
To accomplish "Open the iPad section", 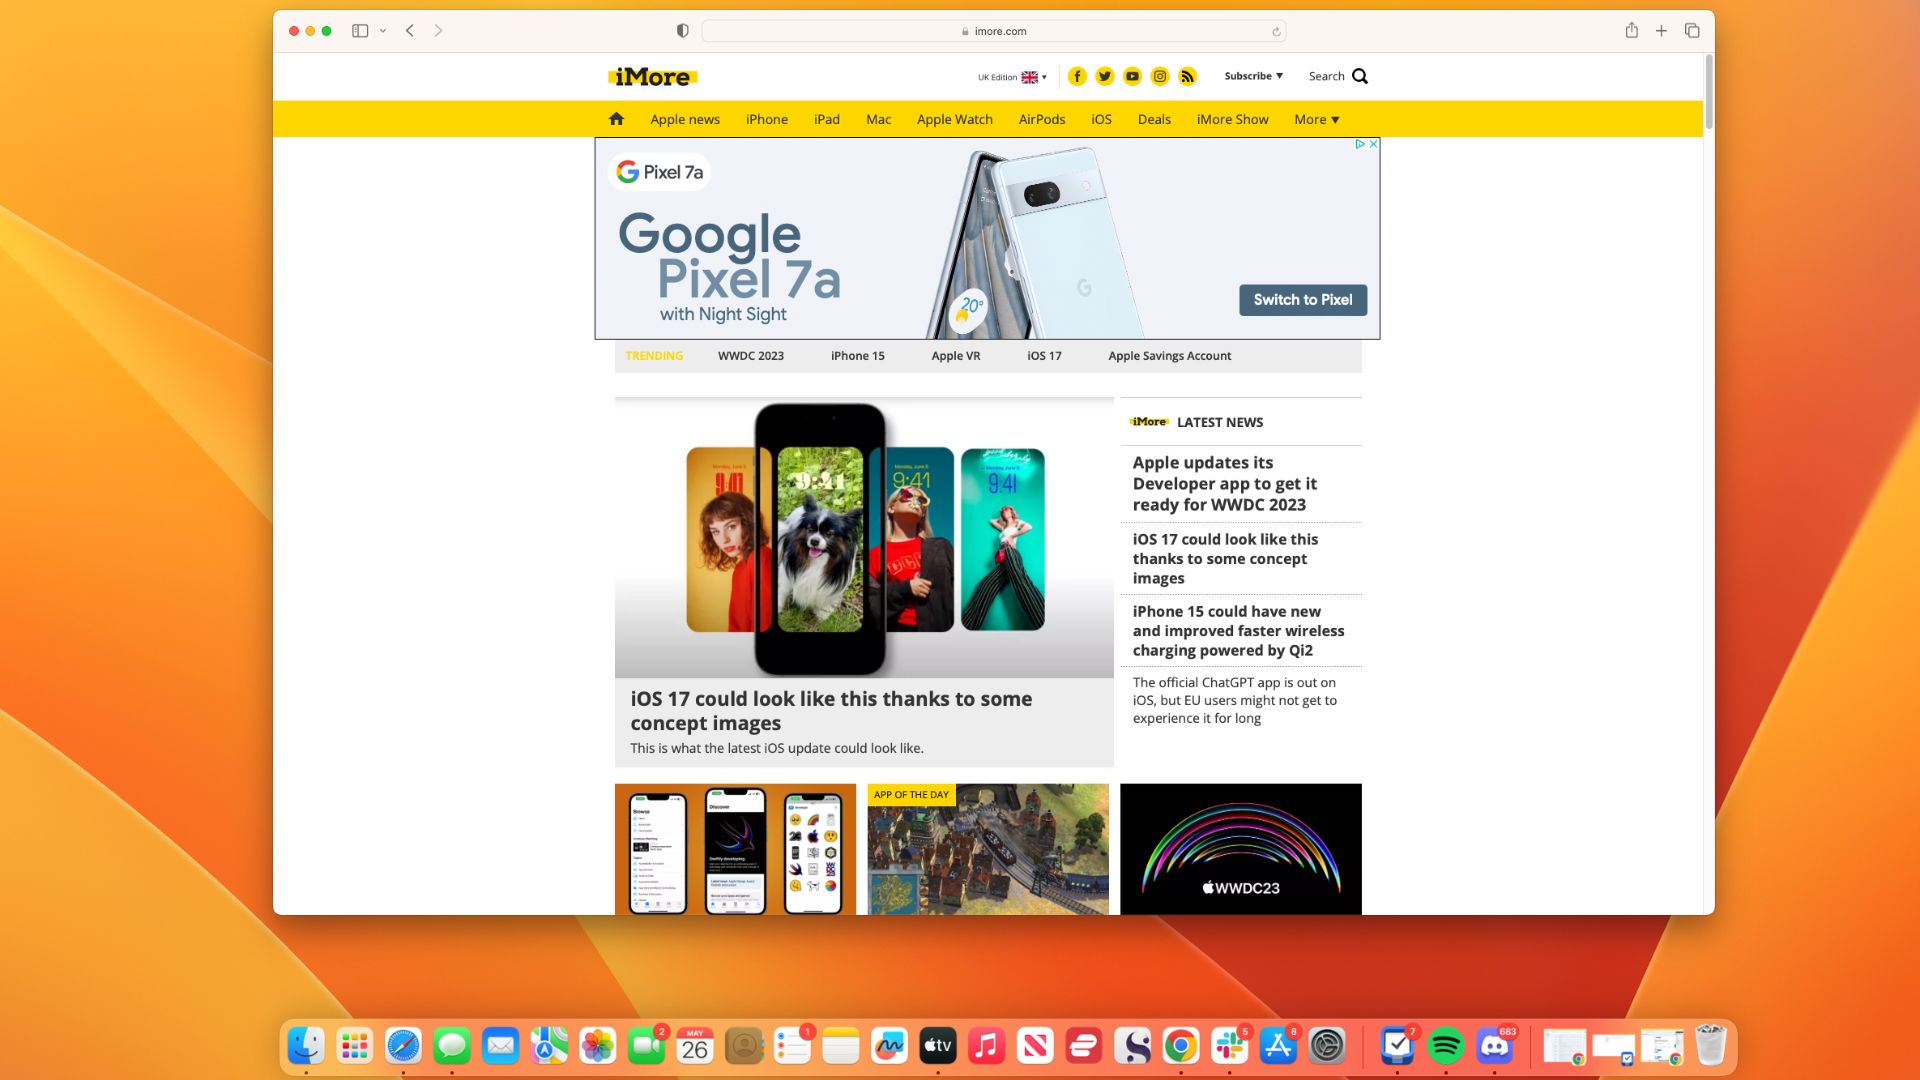I will point(827,119).
